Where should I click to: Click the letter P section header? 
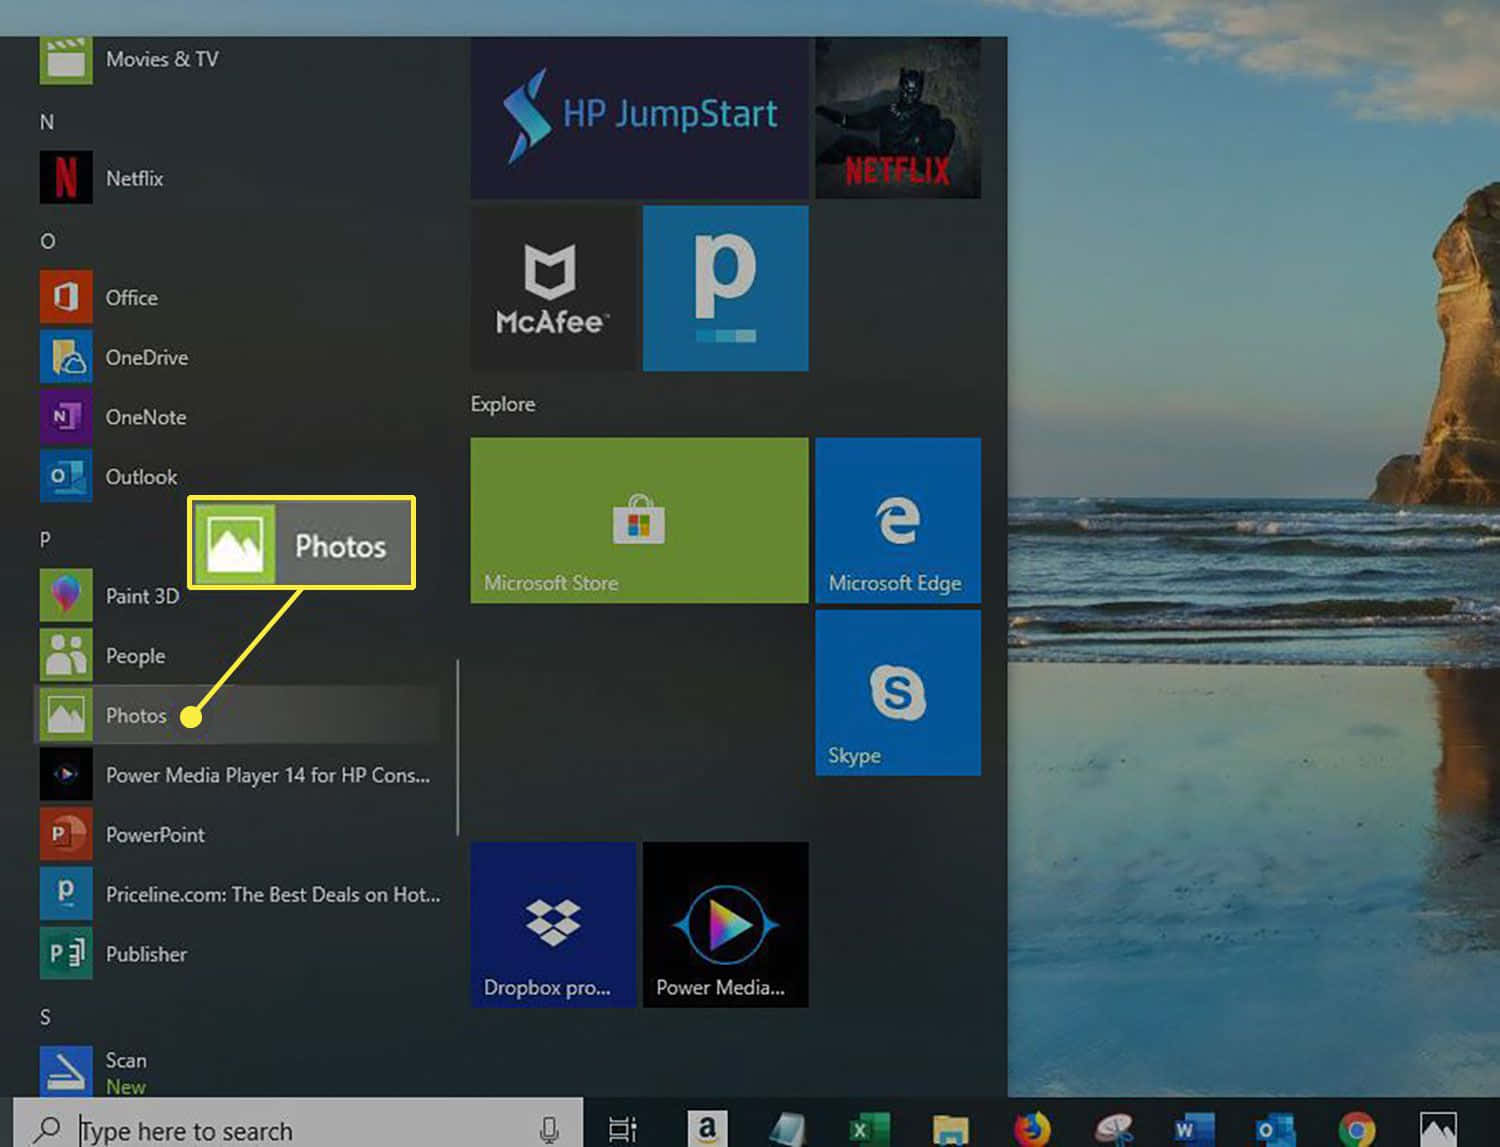[45, 539]
